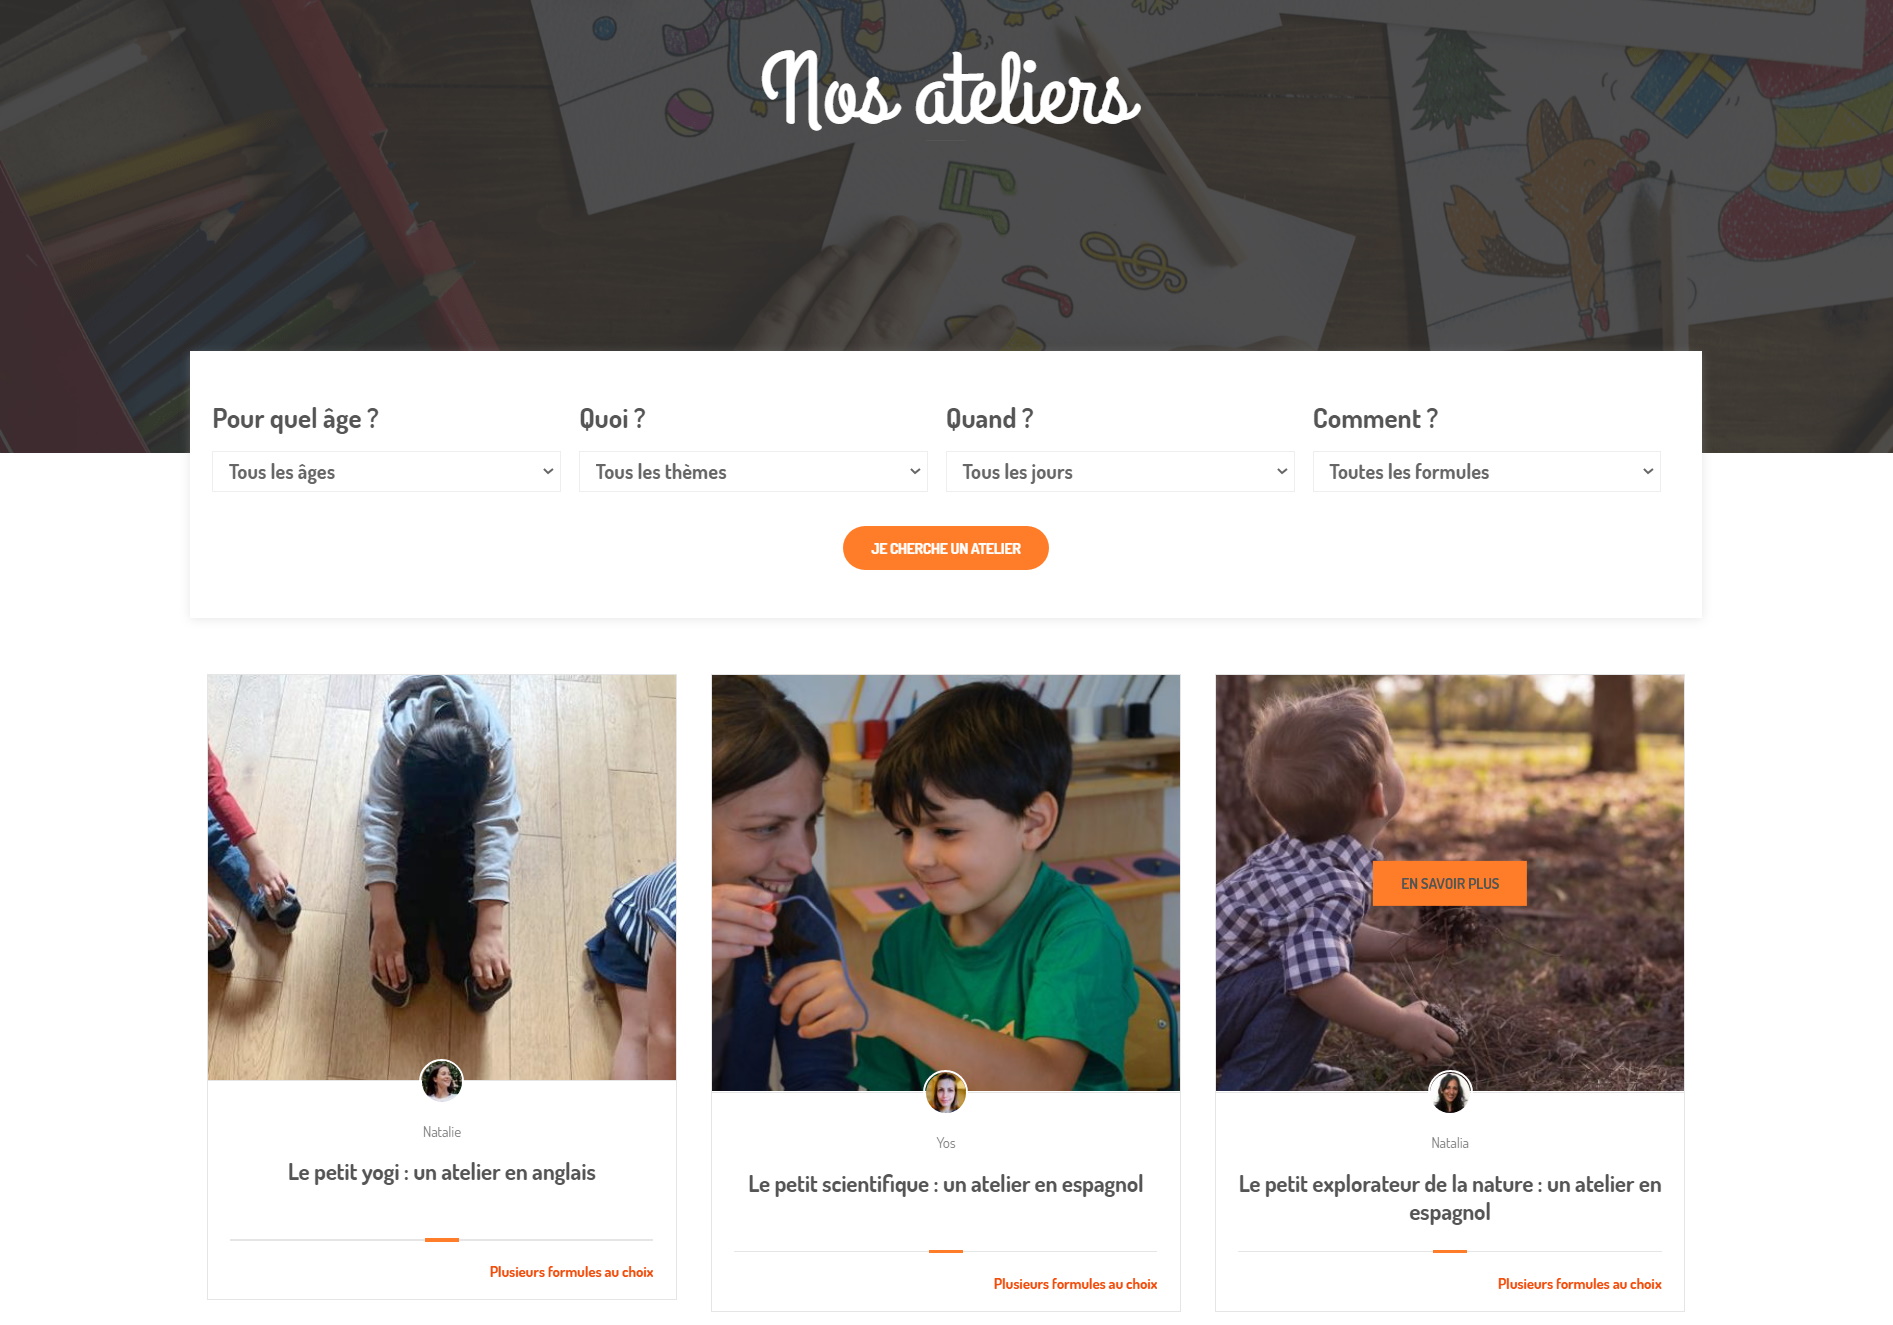This screenshot has width=1893, height=1325.
Task: Open the 'Tous les âges' dropdown
Action: [x=386, y=472]
